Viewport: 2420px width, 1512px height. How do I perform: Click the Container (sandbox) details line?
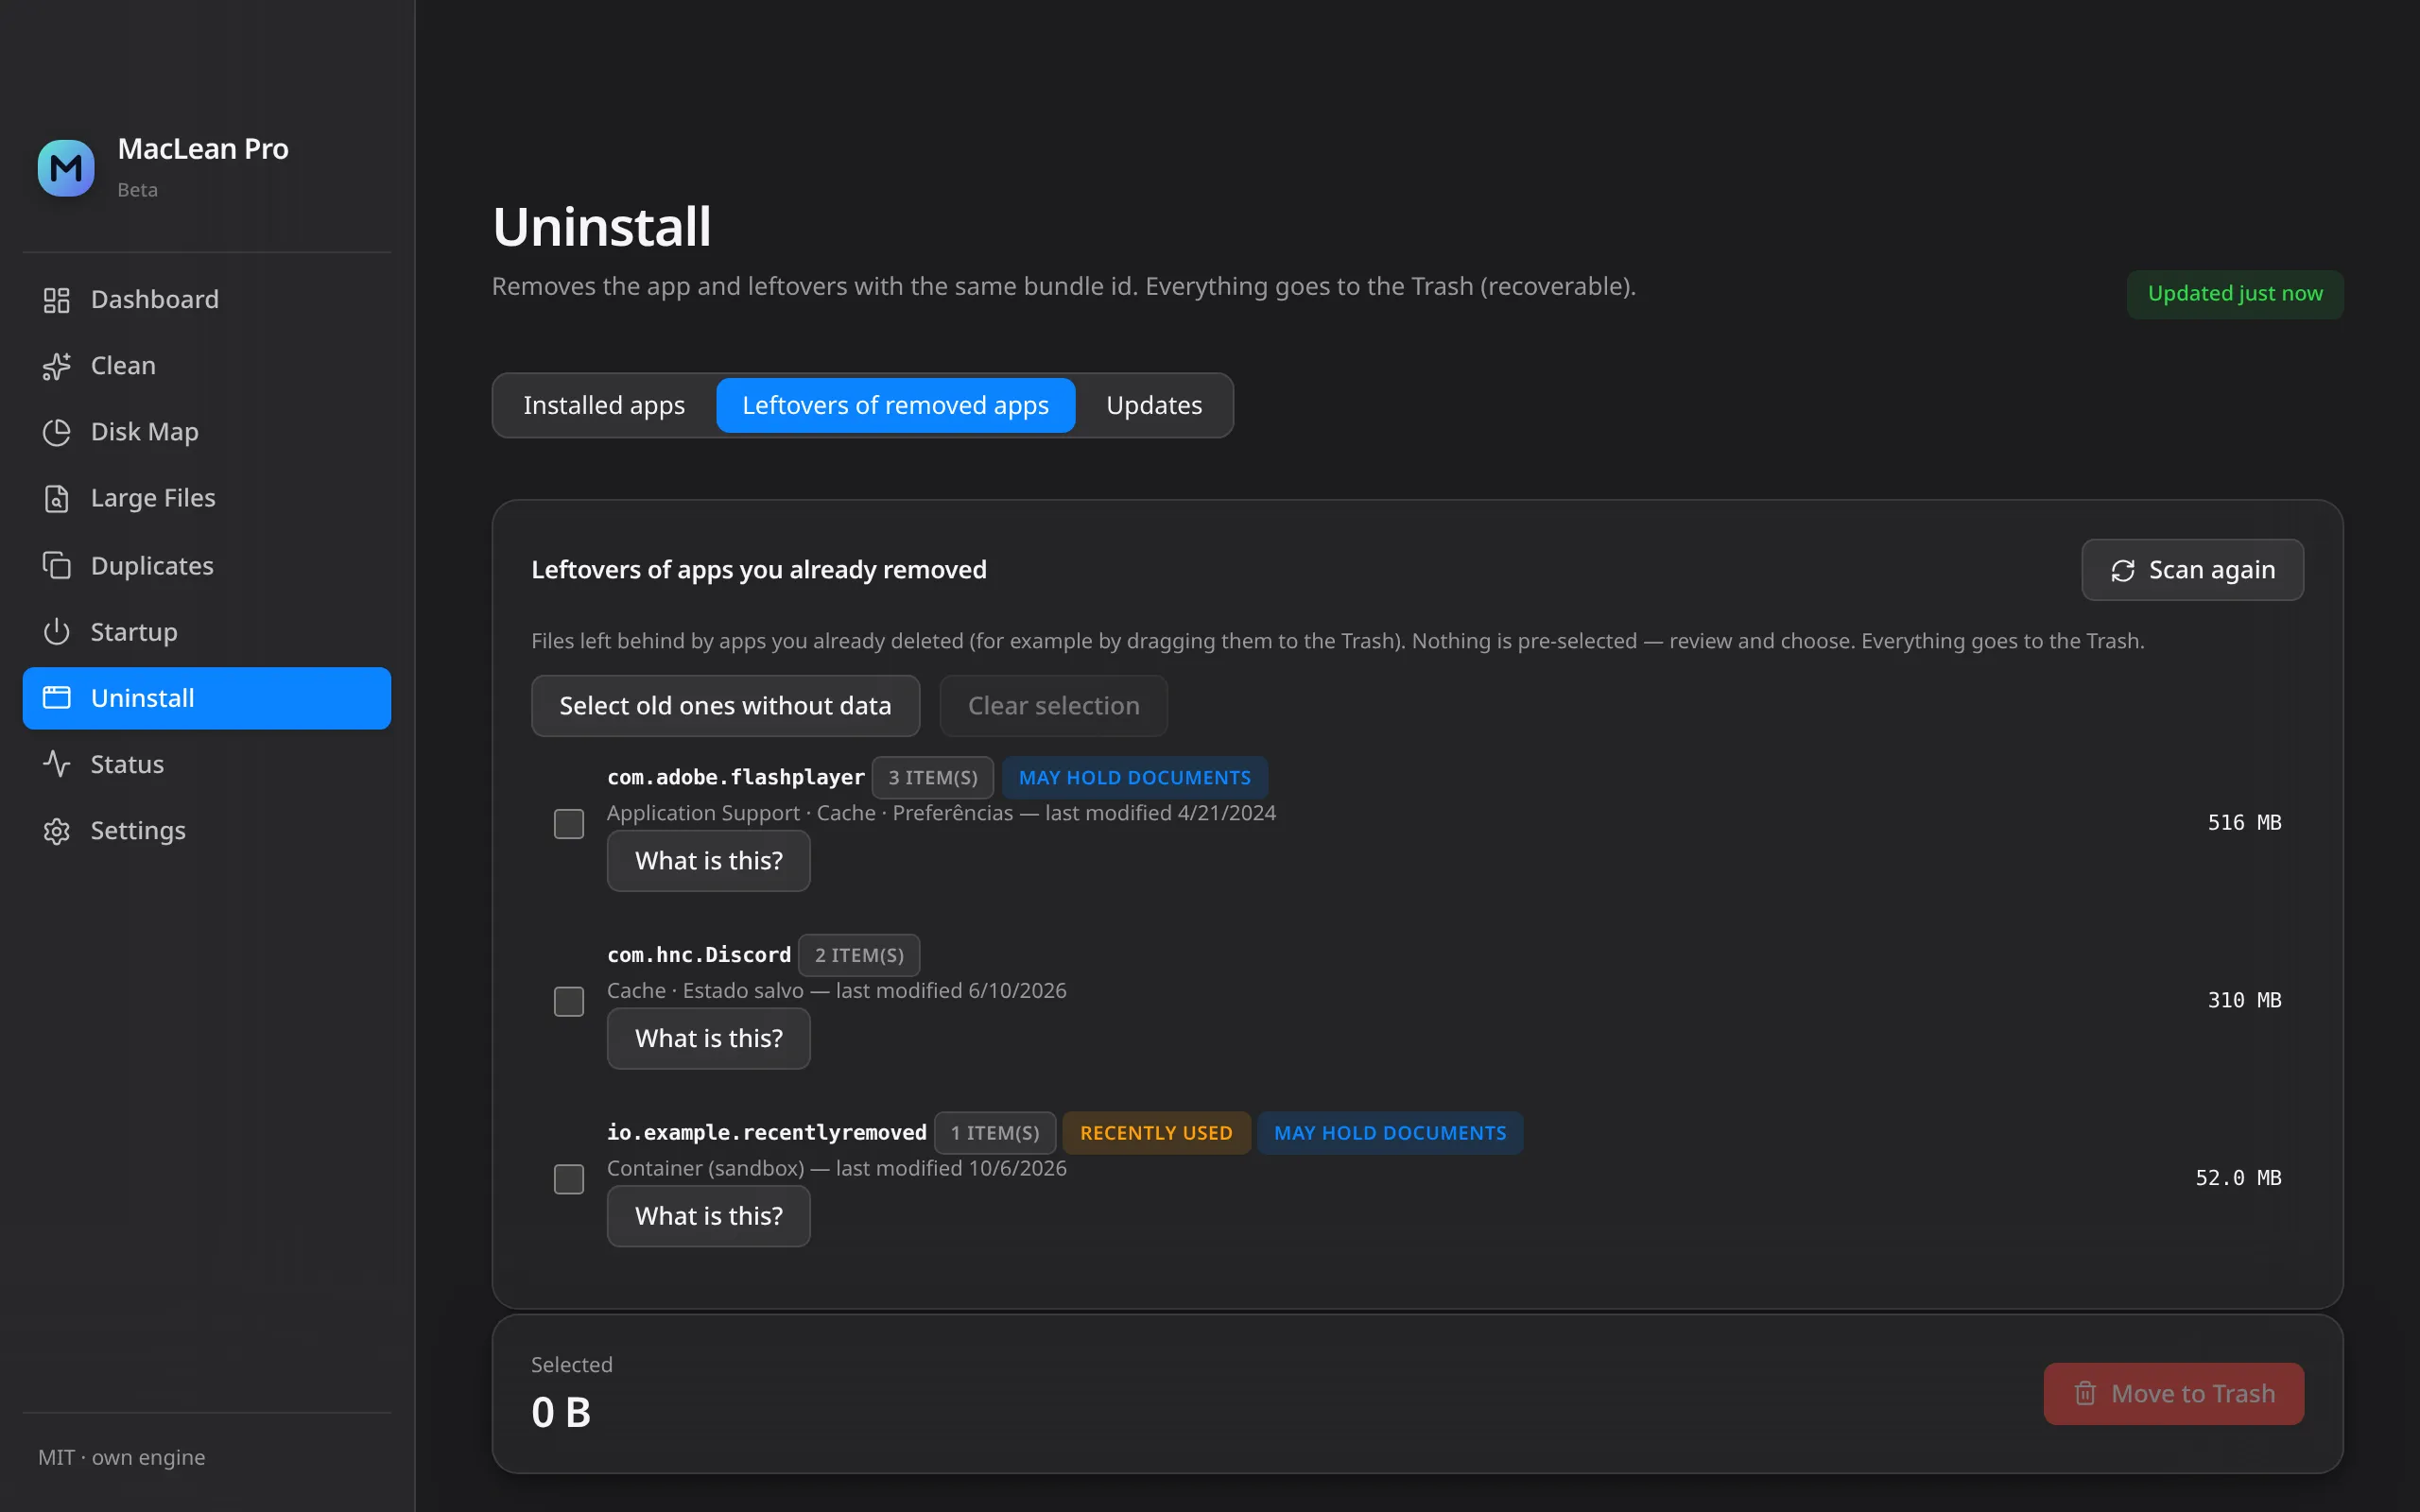(x=836, y=1168)
